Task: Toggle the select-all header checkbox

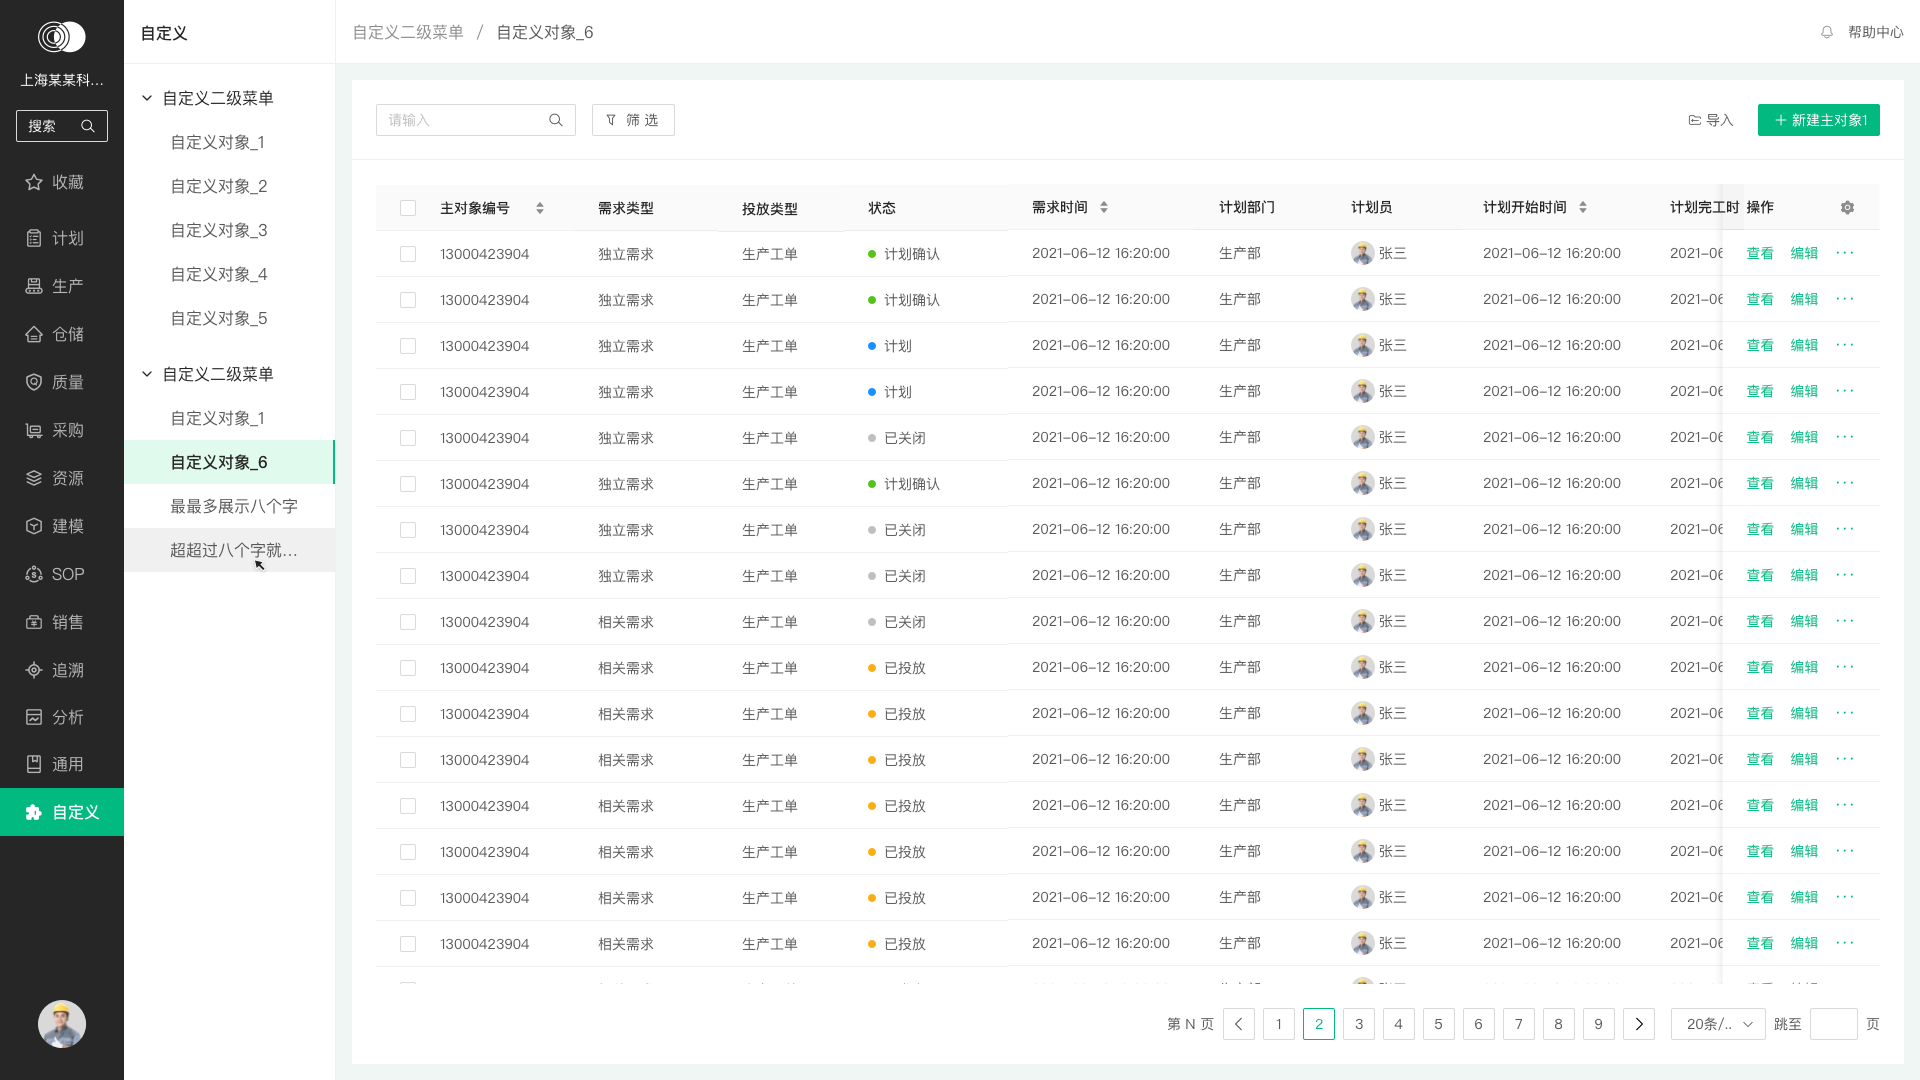Action: [x=408, y=208]
